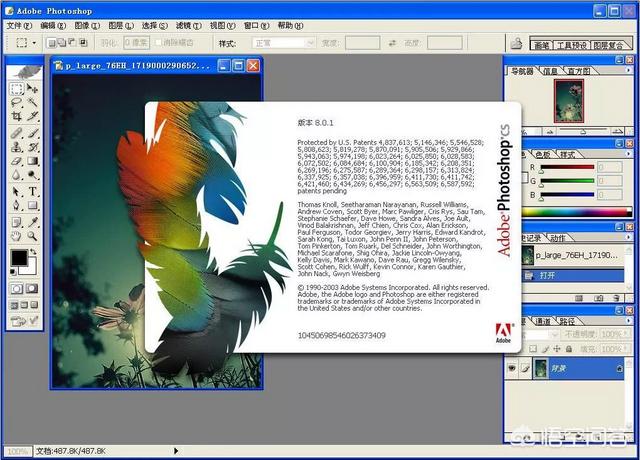Select the Slice tool
The height and width of the screenshot is (460, 640).
tap(32, 116)
